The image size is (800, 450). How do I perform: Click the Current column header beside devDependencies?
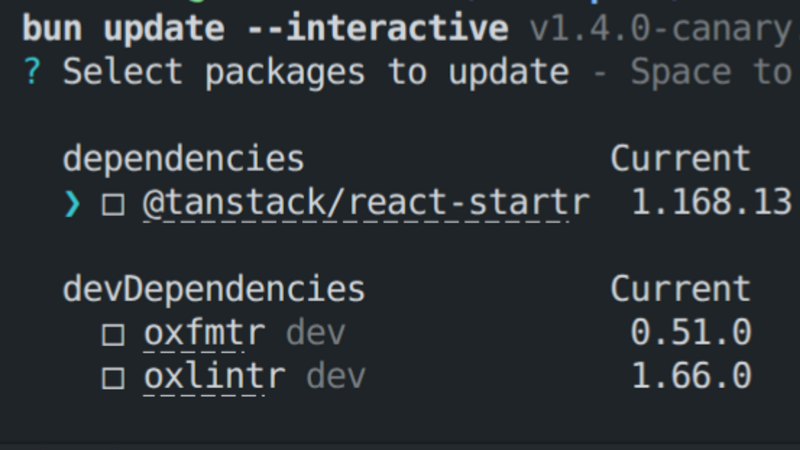pos(681,289)
